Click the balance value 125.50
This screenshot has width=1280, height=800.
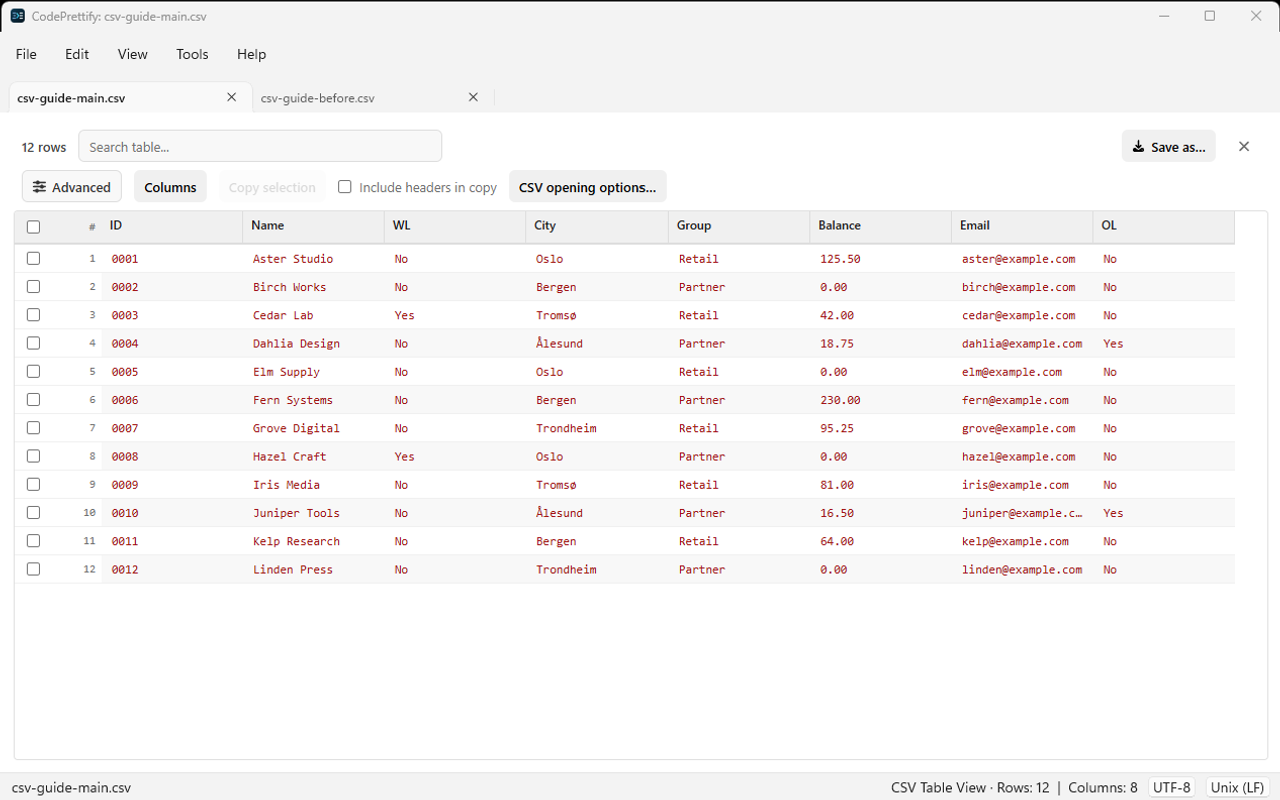tap(840, 259)
